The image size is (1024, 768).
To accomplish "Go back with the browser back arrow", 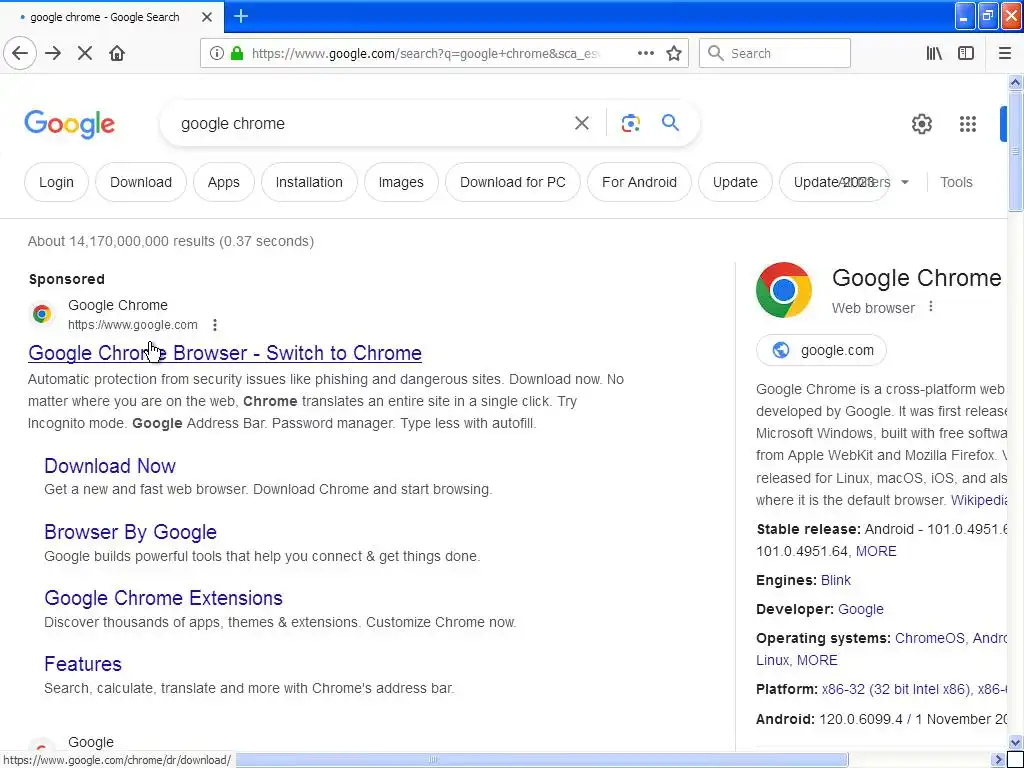I will point(20,53).
